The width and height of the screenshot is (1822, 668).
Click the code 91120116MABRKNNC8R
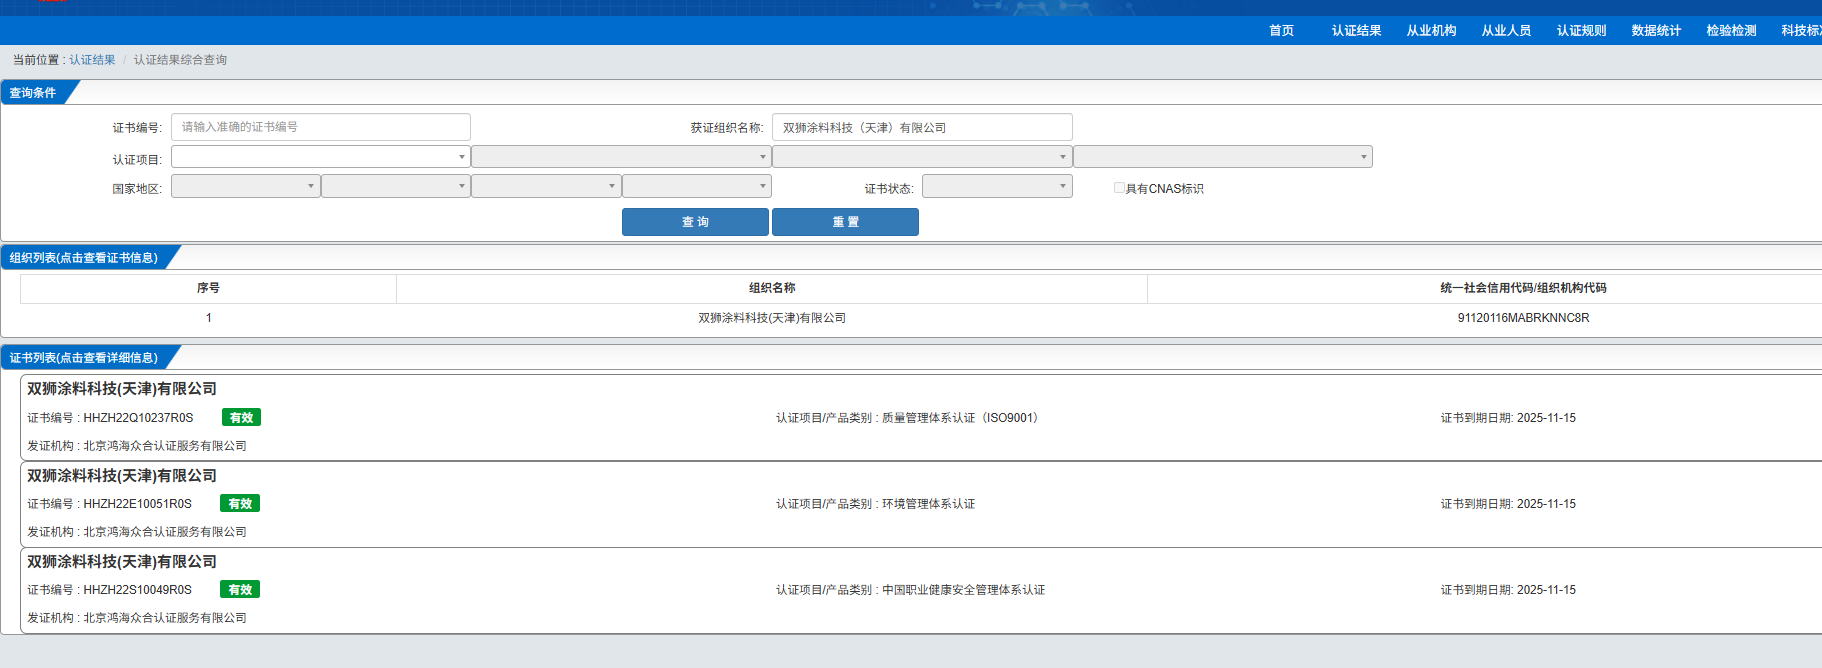point(1523,318)
